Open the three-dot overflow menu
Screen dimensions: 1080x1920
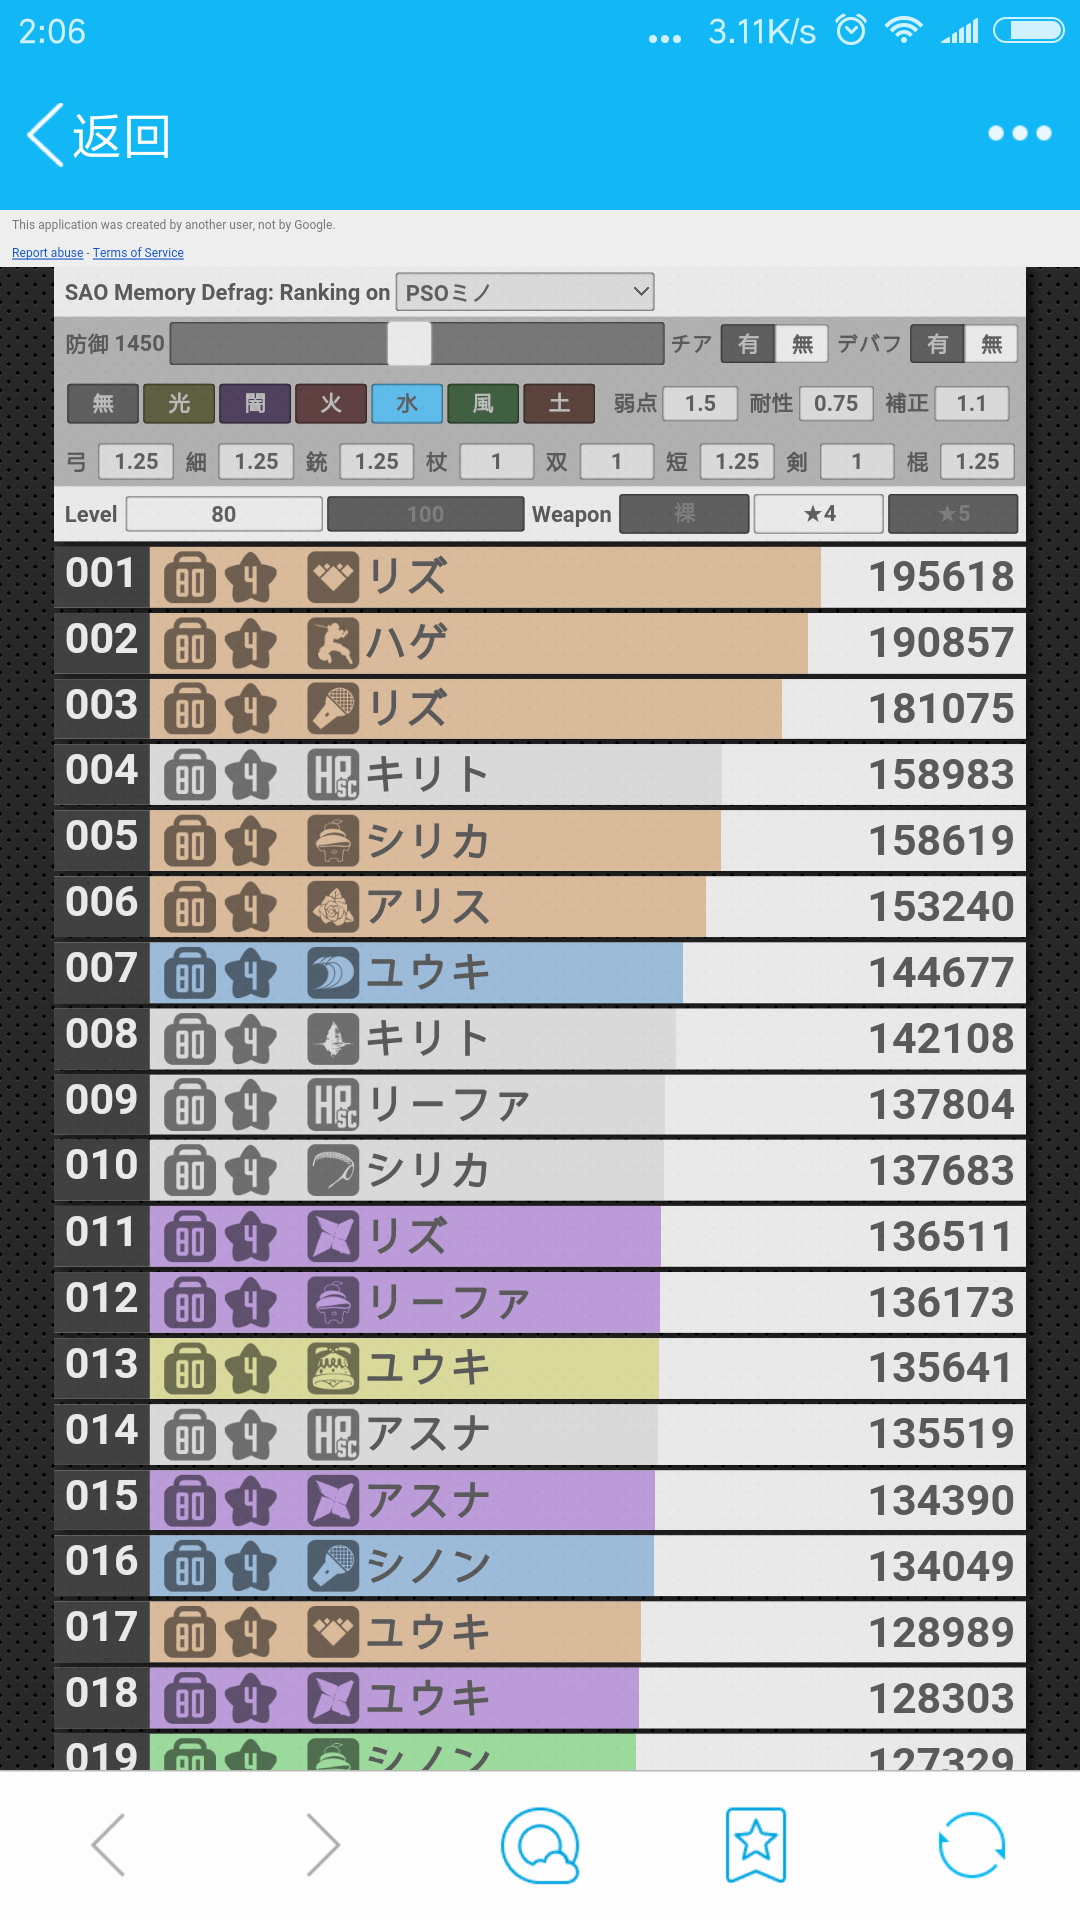pos(1019,133)
